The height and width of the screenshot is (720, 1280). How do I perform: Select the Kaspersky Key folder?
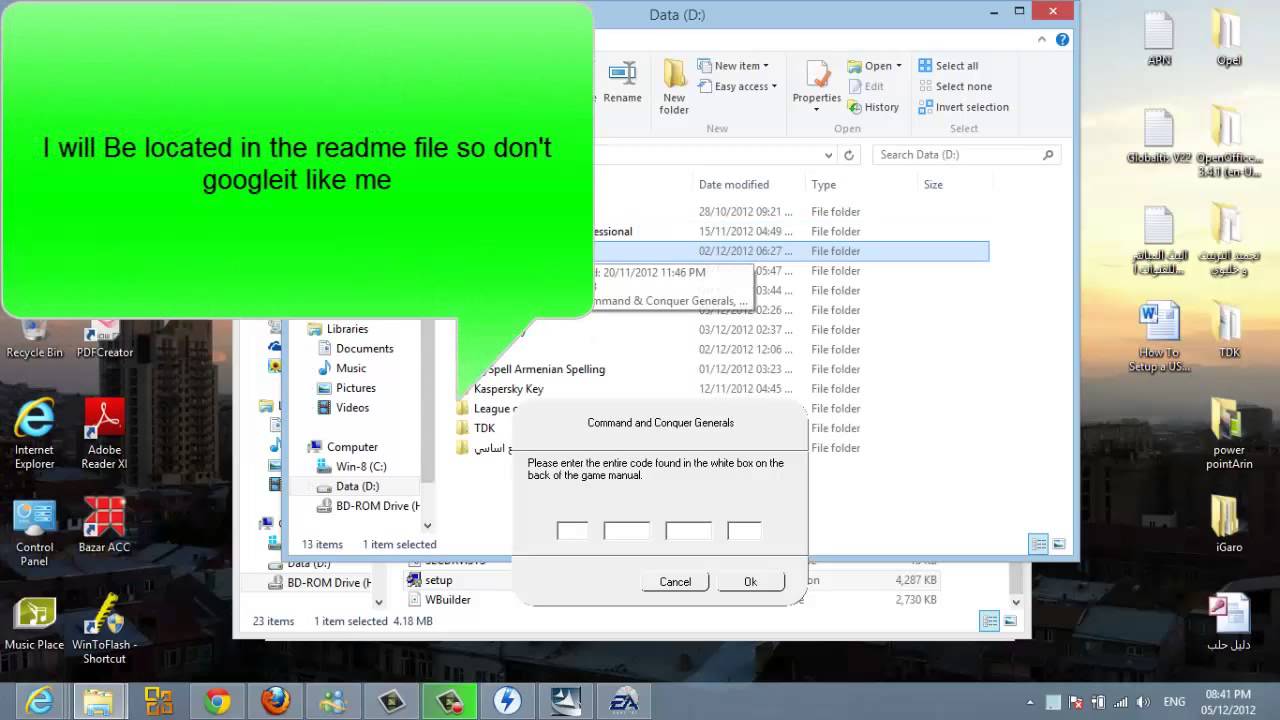(509, 389)
